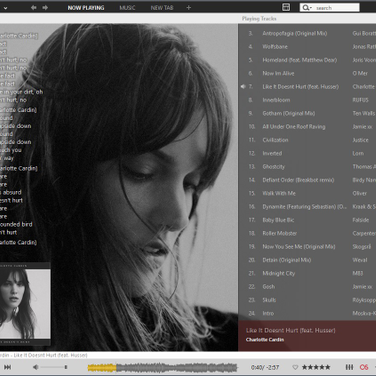The width and height of the screenshot is (376, 376).
Task: Click Charlotte Cardin artist name in red panel
Action: tap(265, 340)
